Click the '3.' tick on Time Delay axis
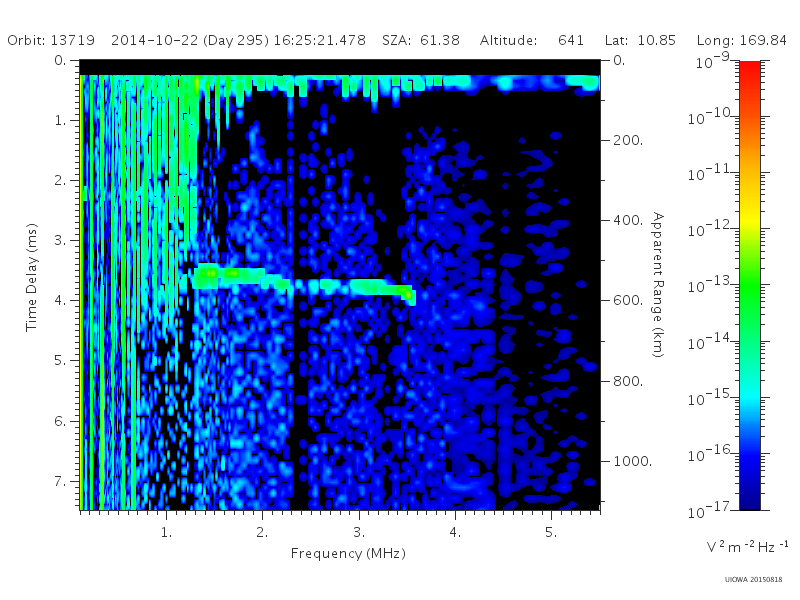 tap(60, 240)
